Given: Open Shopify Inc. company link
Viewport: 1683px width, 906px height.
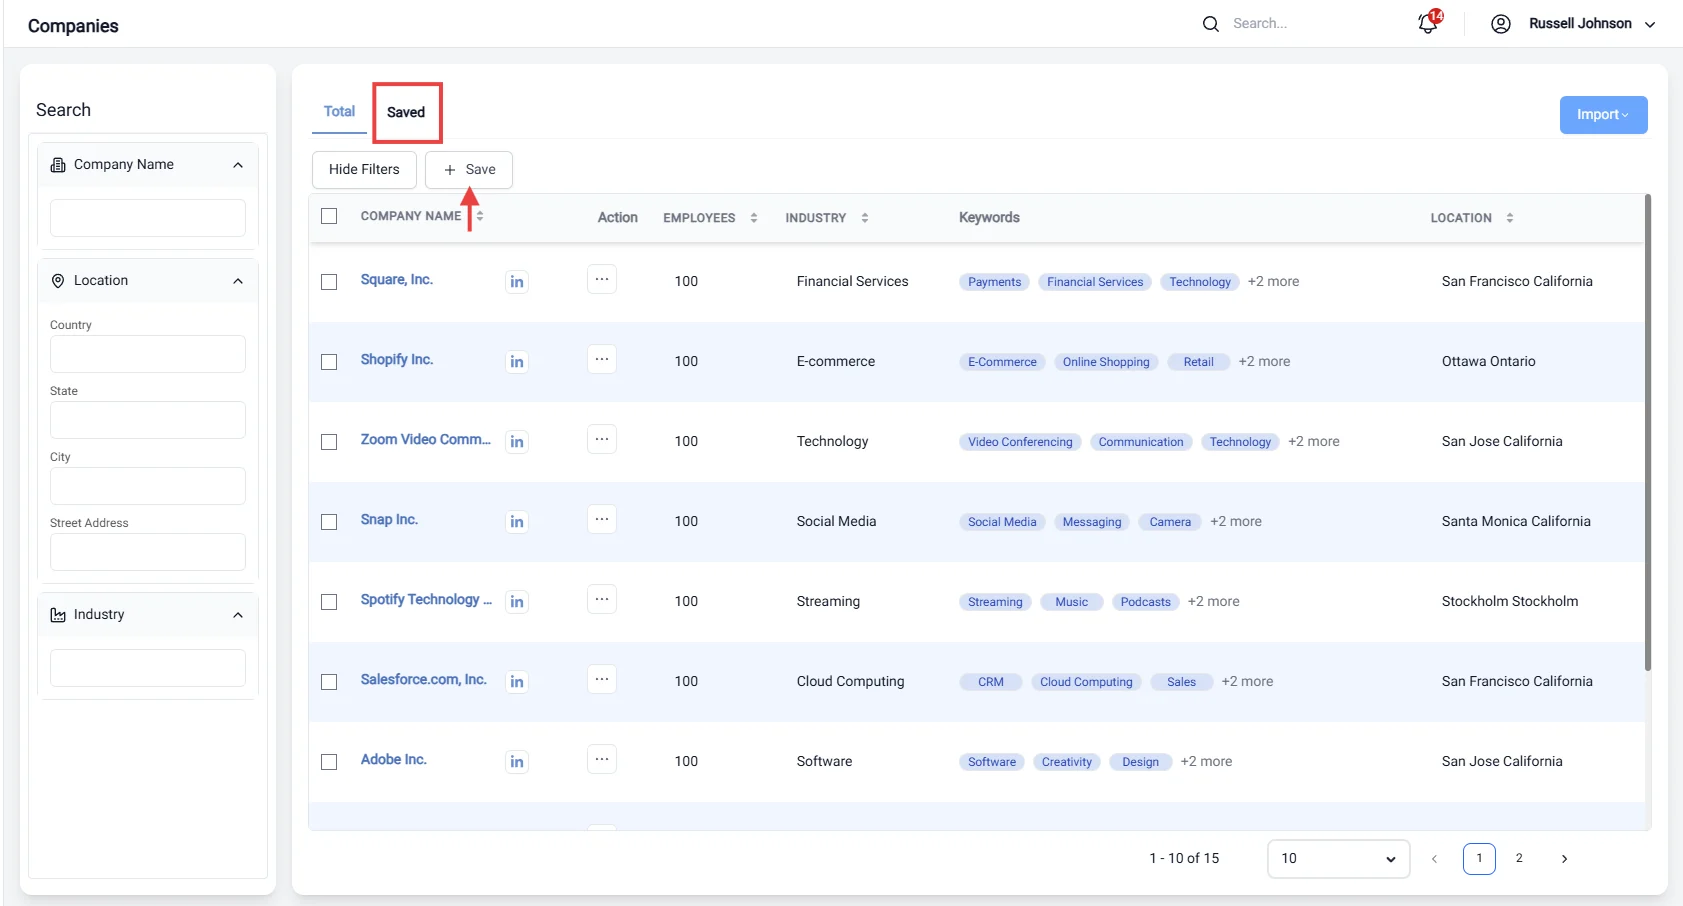Looking at the screenshot, I should pos(397,360).
